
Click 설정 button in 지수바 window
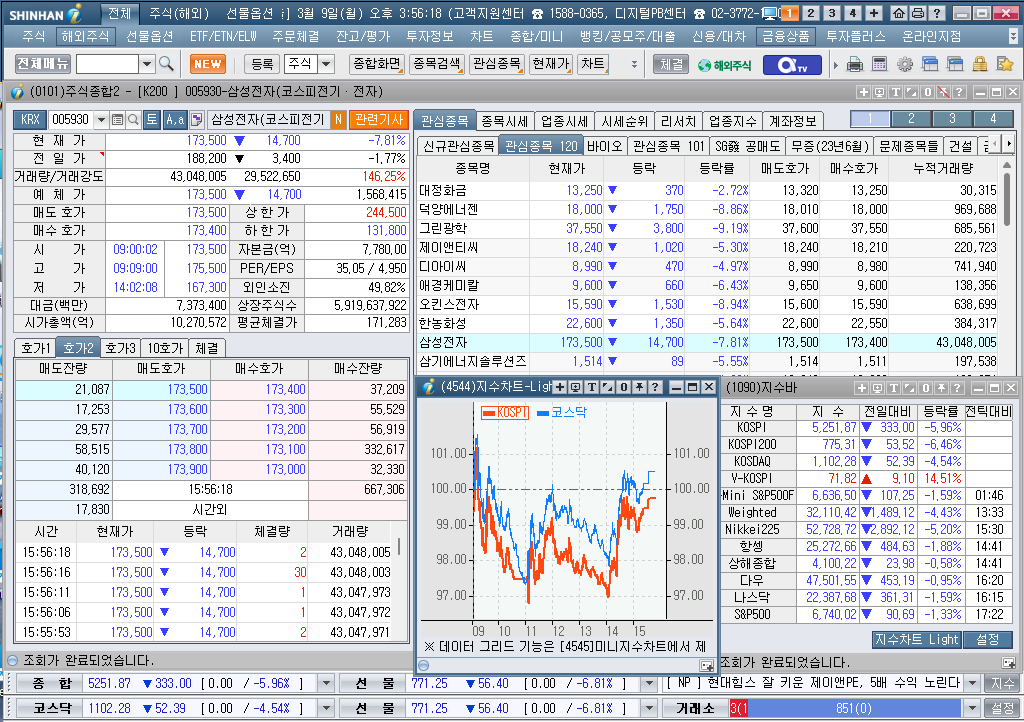pyautogui.click(x=987, y=639)
